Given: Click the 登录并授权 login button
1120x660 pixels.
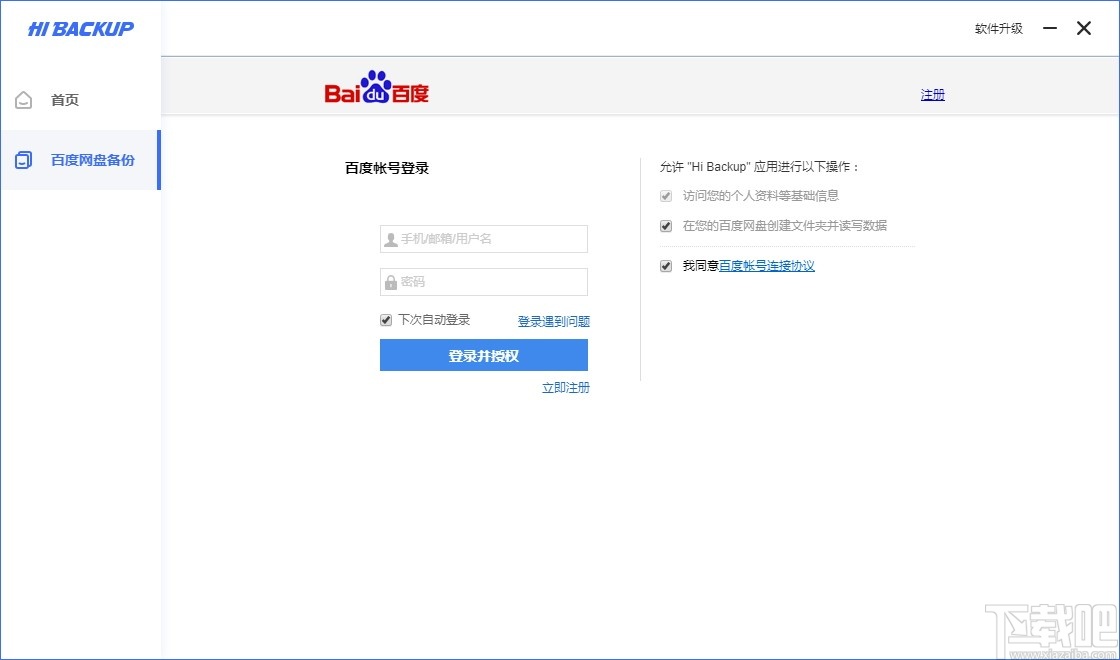Looking at the screenshot, I should coord(483,355).
